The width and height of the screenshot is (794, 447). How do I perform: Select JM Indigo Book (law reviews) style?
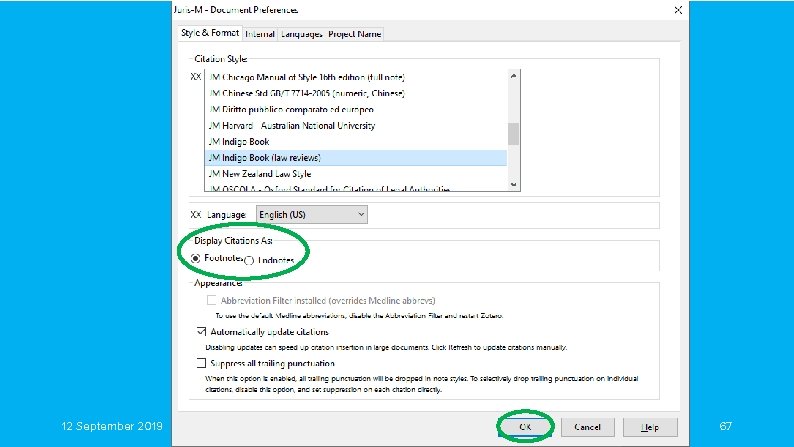[356, 158]
